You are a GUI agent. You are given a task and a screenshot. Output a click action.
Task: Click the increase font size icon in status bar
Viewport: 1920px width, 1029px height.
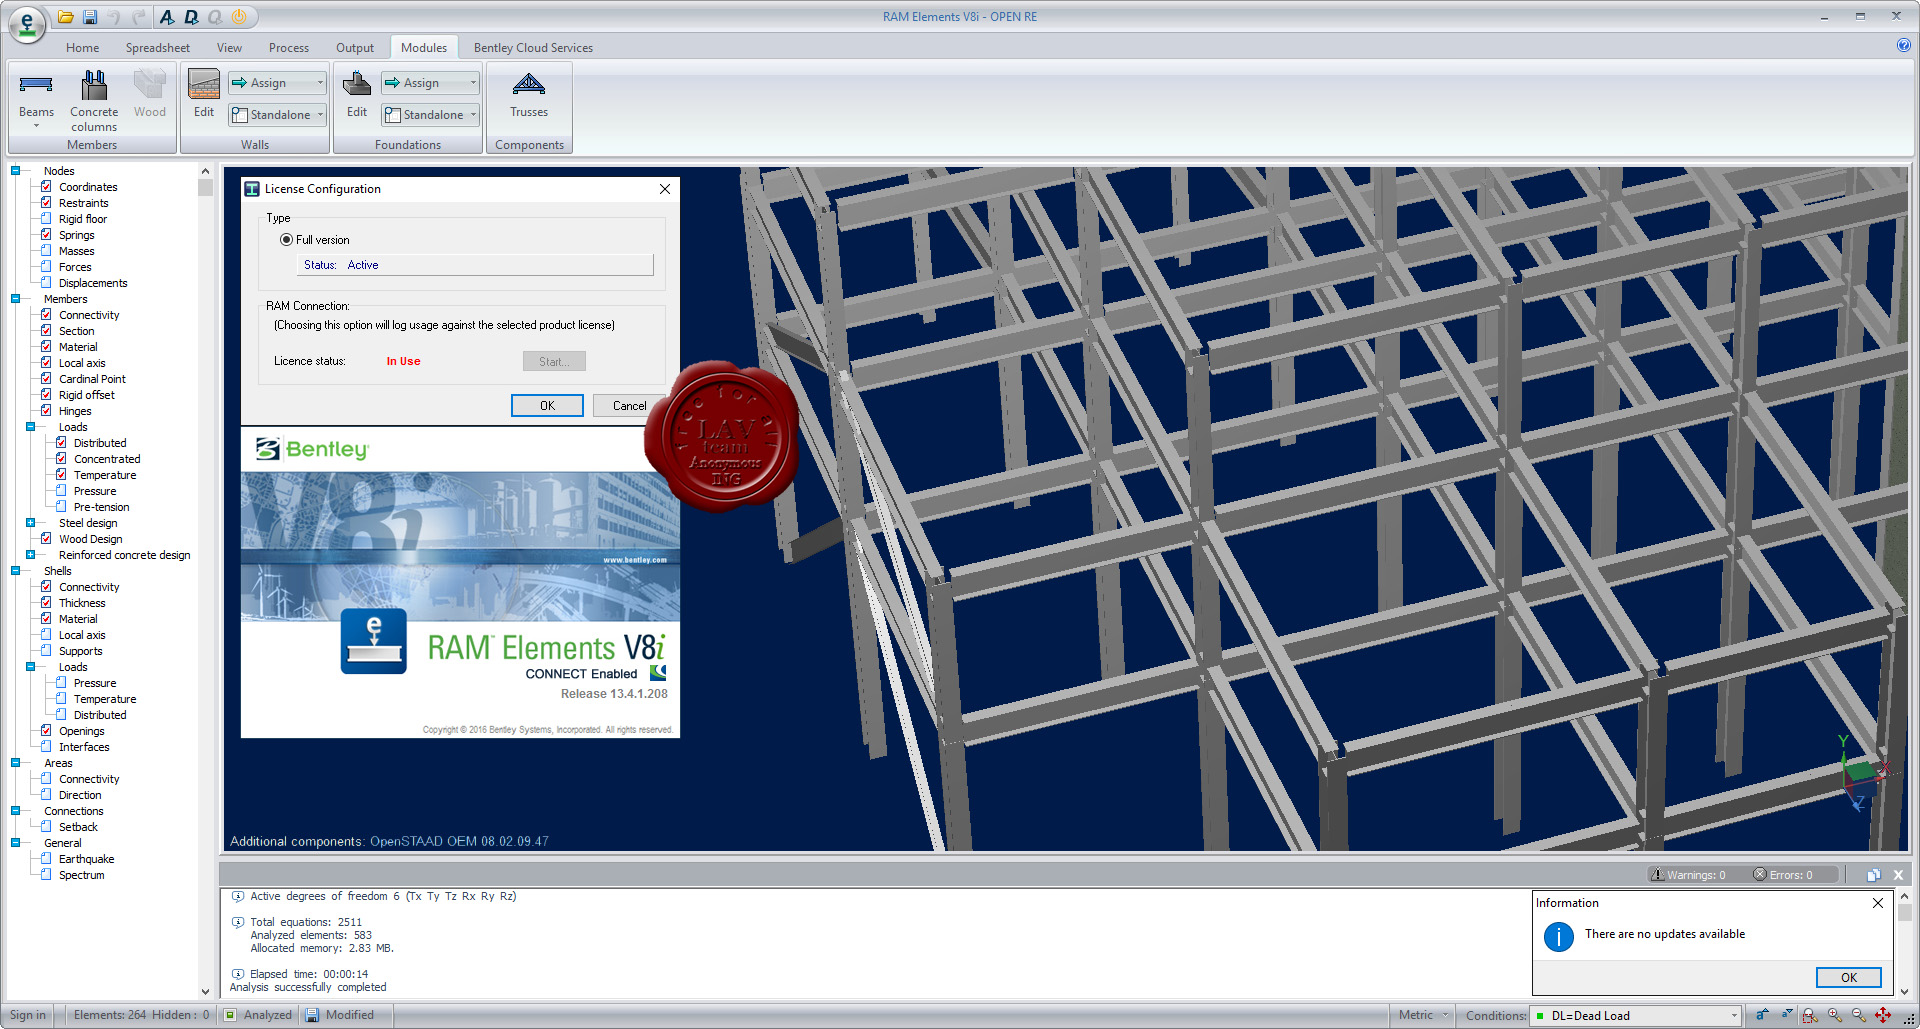1763,1015
